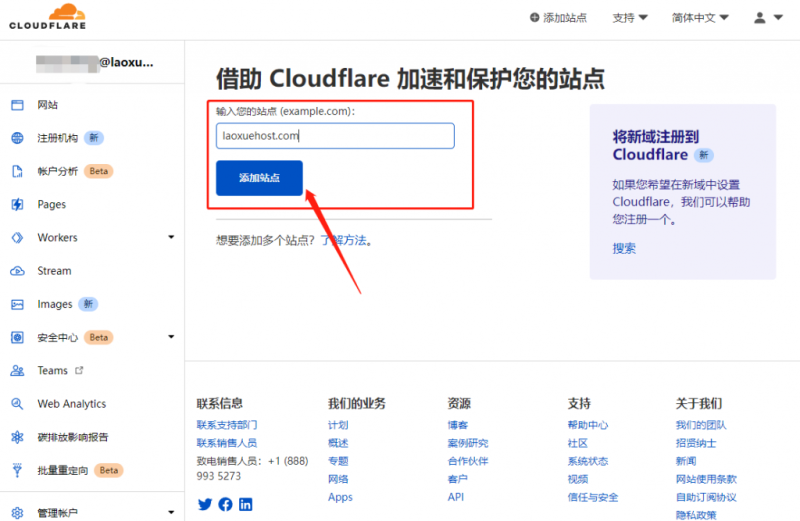Viewport: 800px width, 521px height.
Task: Open the 简体中文 language dropdown
Action: click(x=699, y=18)
